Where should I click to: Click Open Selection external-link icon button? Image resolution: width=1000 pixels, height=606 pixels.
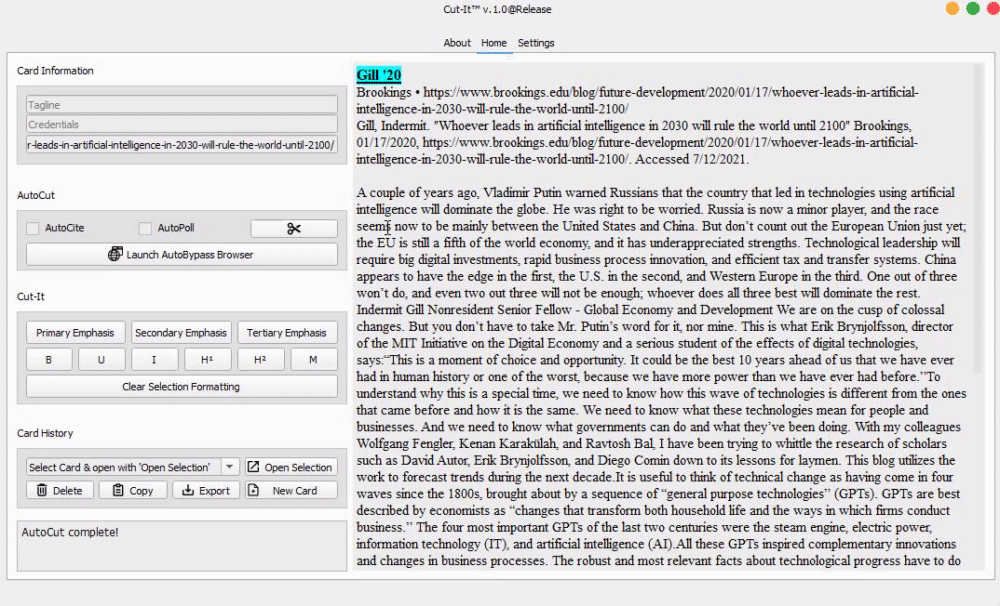click(290, 467)
